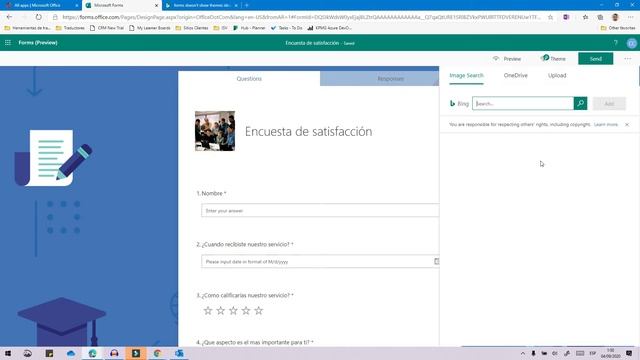
Task: Click Forms (Preview) header link
Action: (38, 42)
